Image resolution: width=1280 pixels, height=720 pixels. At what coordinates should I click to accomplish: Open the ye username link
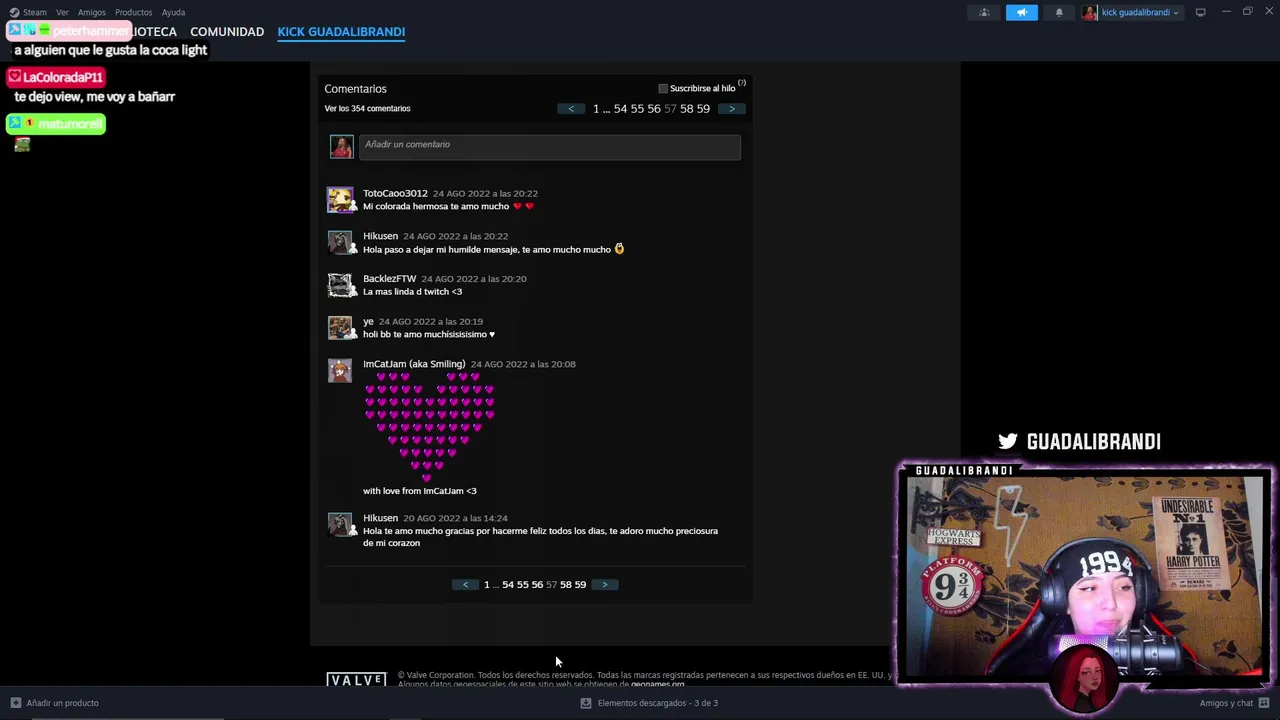[368, 322]
